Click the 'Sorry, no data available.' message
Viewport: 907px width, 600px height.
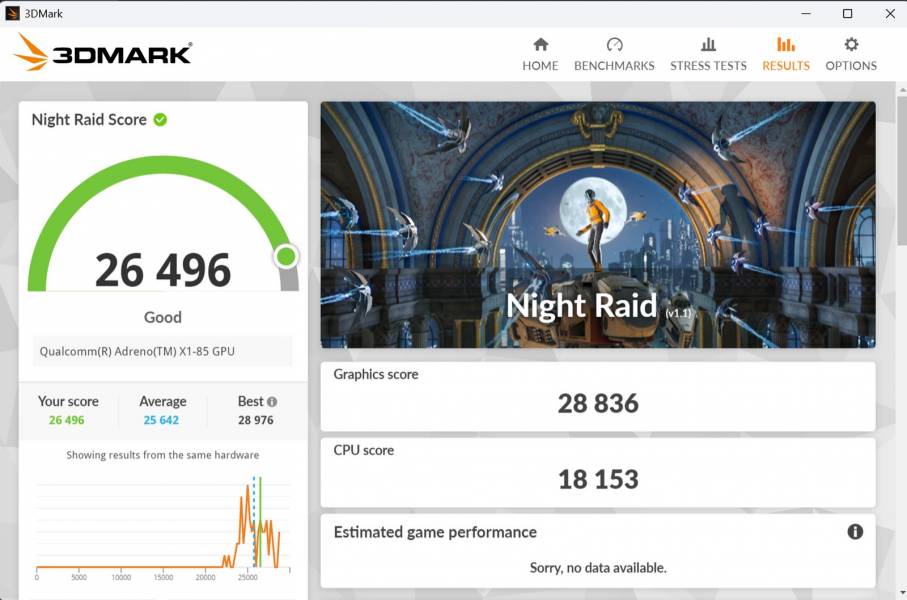[x=598, y=568]
